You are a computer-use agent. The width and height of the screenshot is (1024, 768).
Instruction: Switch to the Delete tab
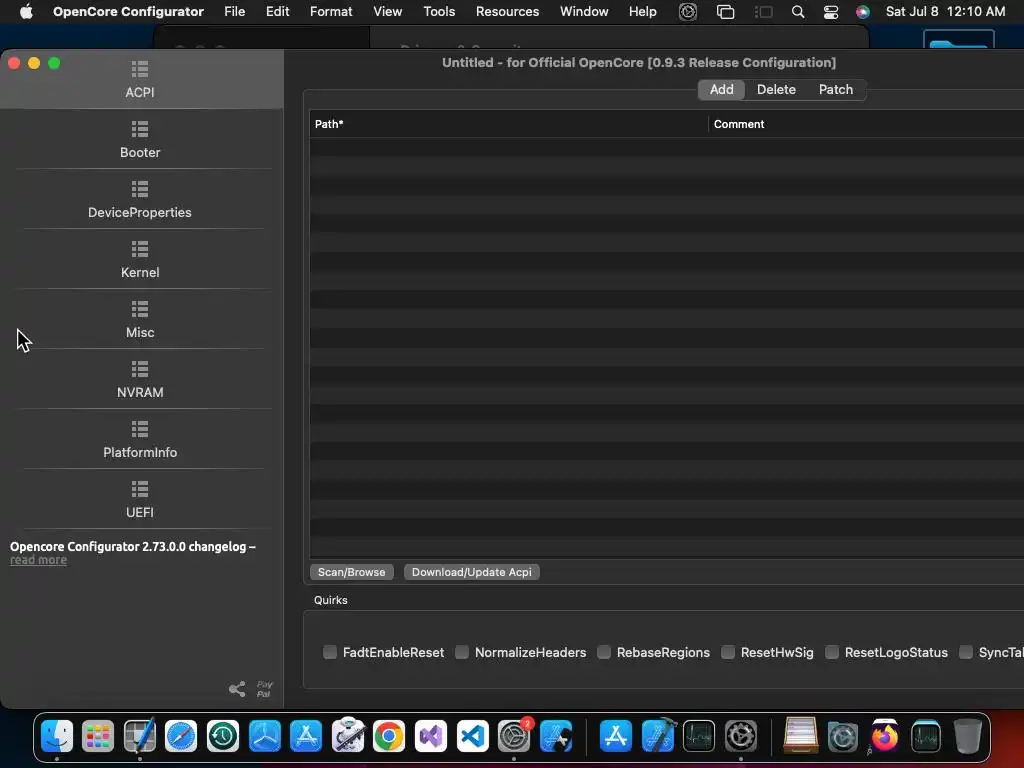776,89
